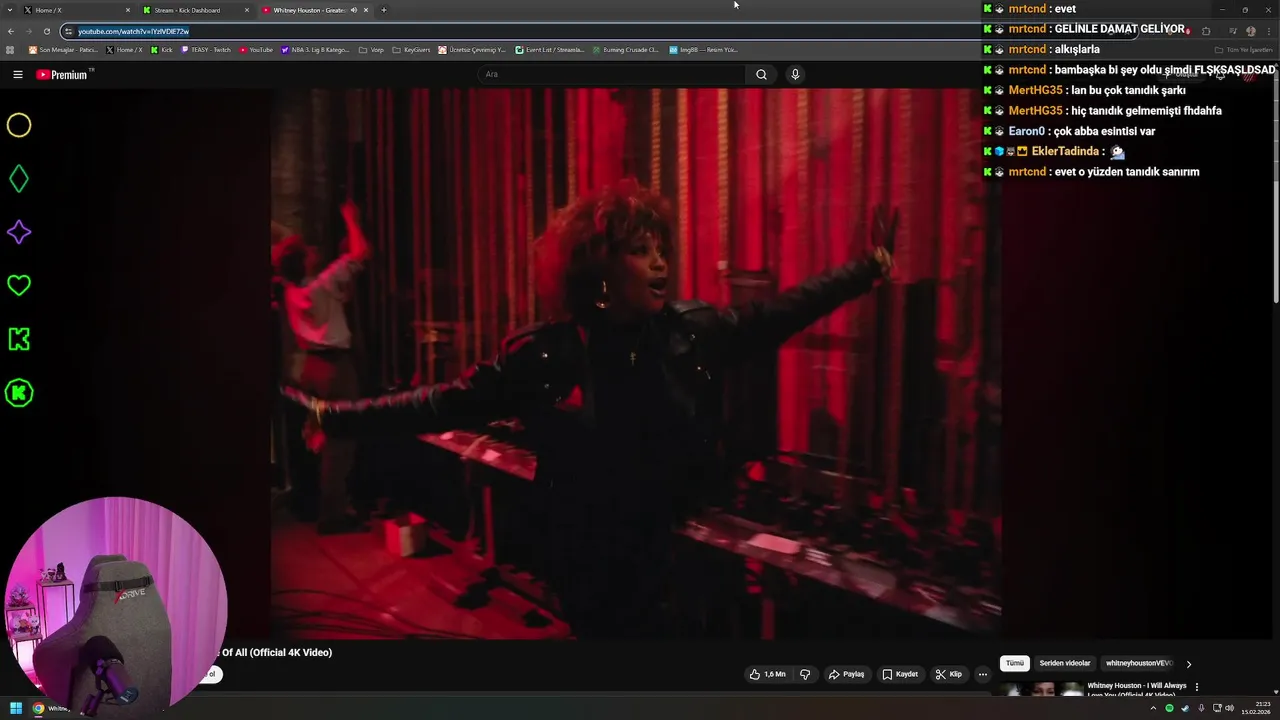Show hidden system tray icons chevron

coord(1154,708)
